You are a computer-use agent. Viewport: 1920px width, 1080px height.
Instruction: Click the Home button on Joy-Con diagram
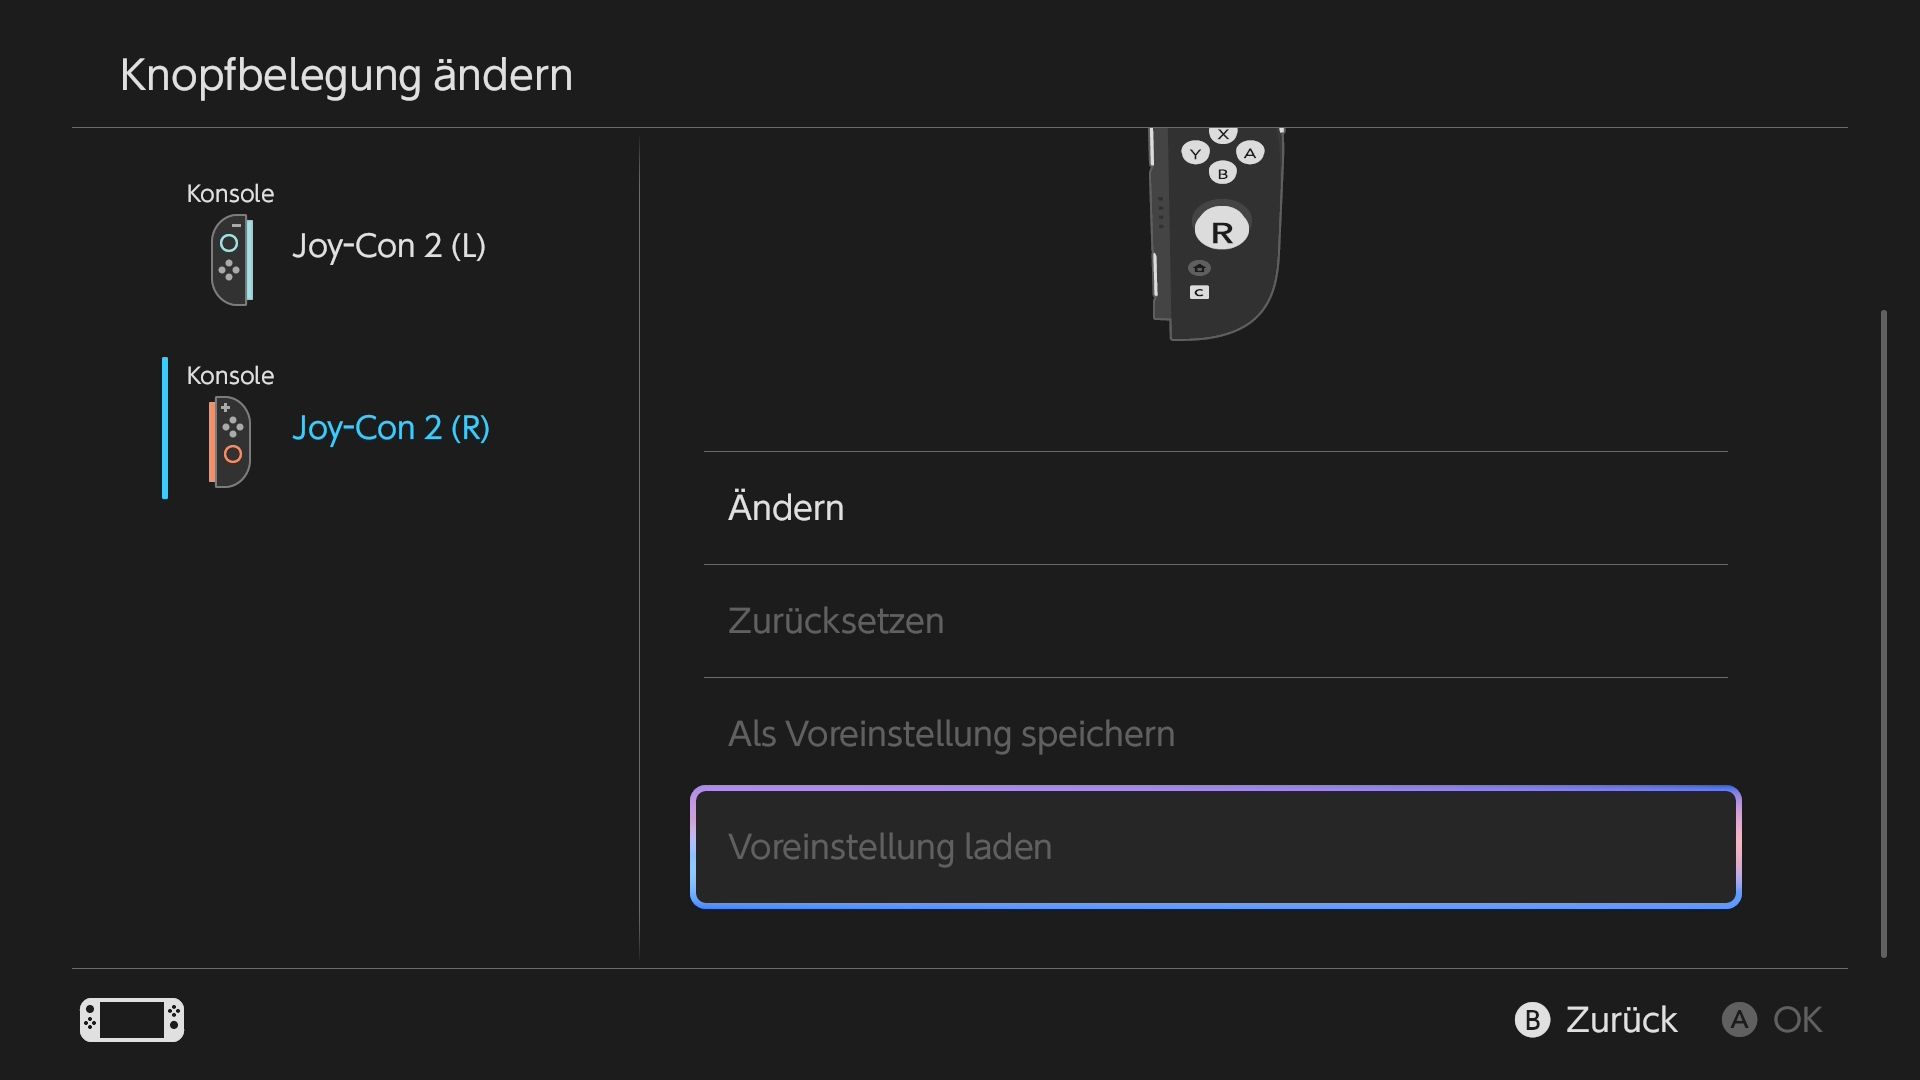pos(1199,268)
